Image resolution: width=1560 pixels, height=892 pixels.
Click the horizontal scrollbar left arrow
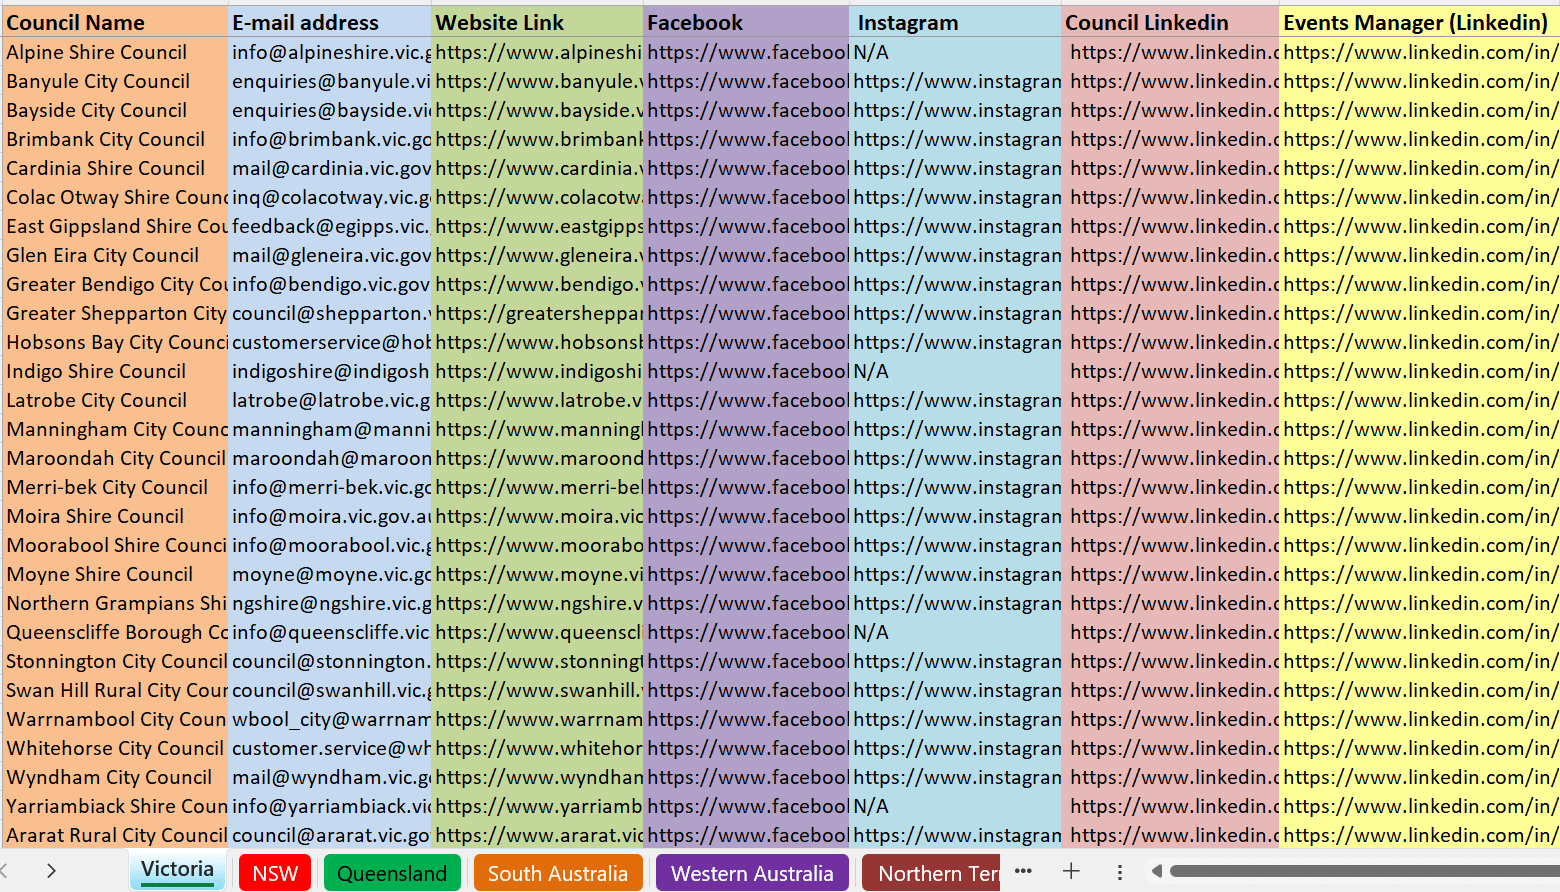click(x=1157, y=871)
